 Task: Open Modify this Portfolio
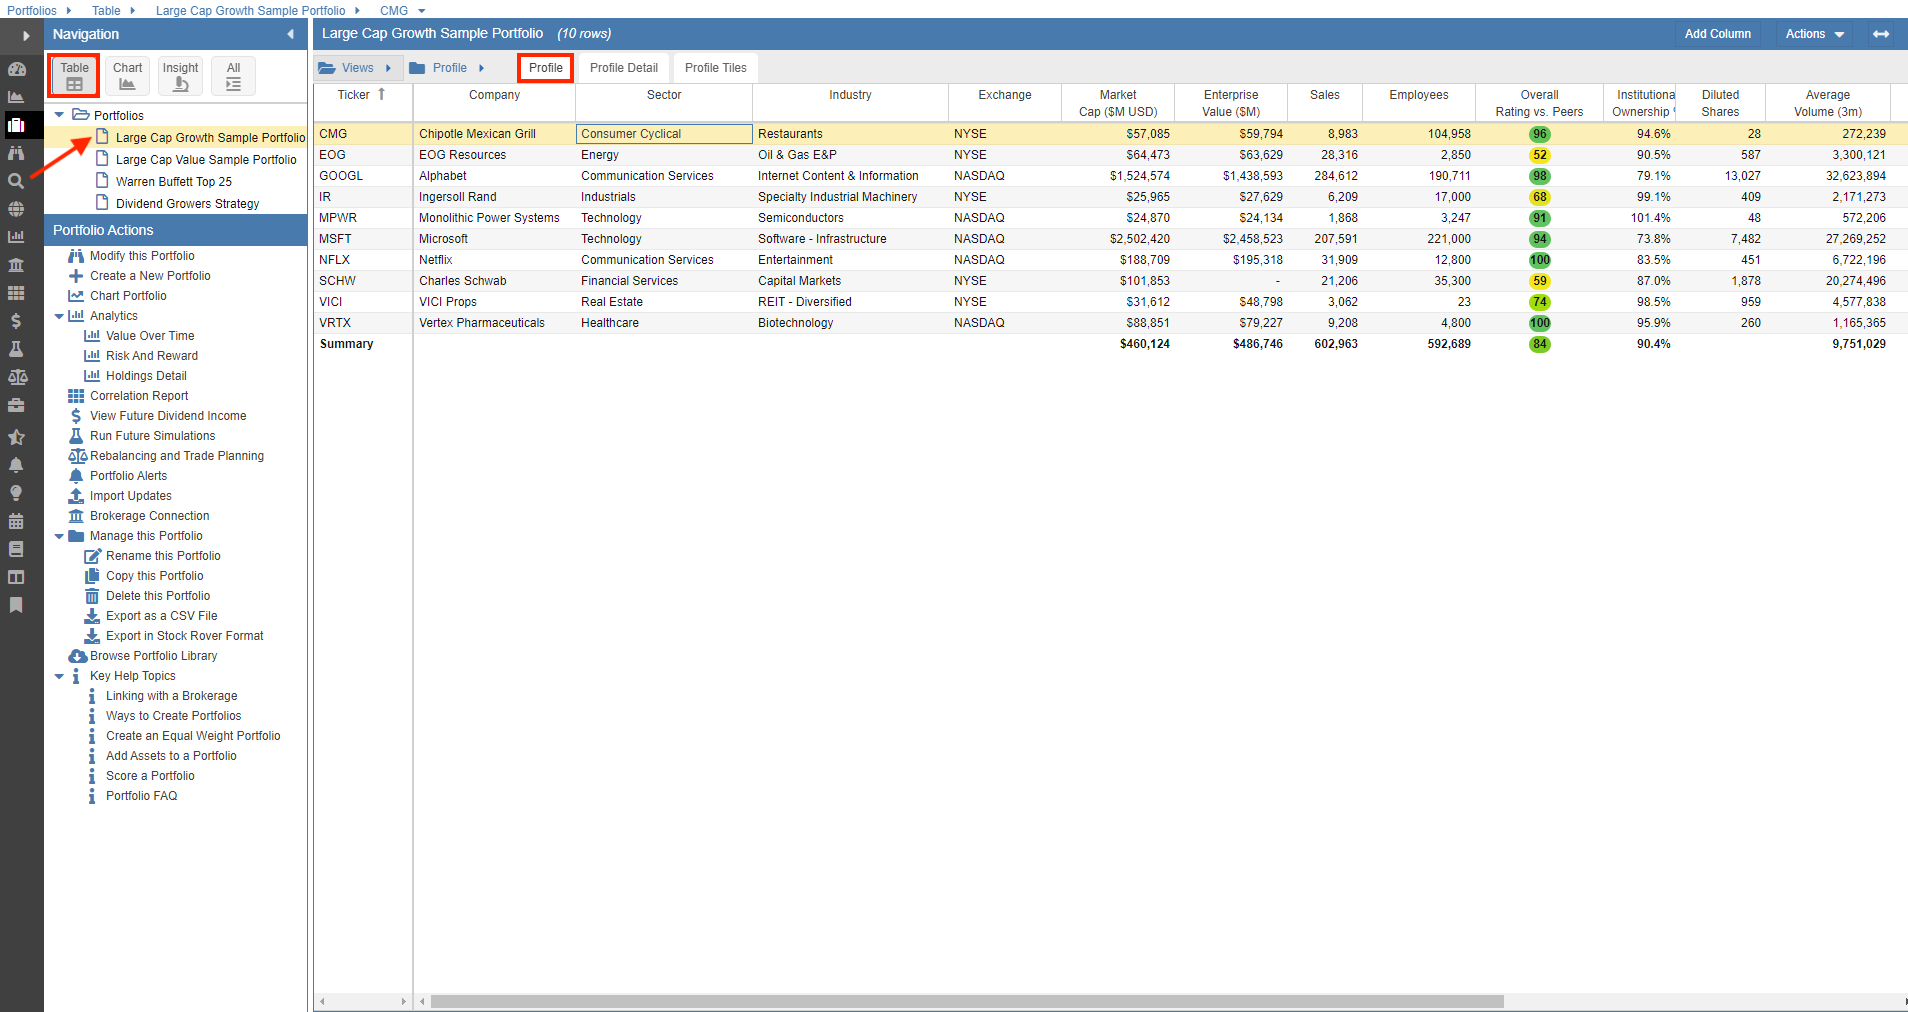tap(142, 256)
